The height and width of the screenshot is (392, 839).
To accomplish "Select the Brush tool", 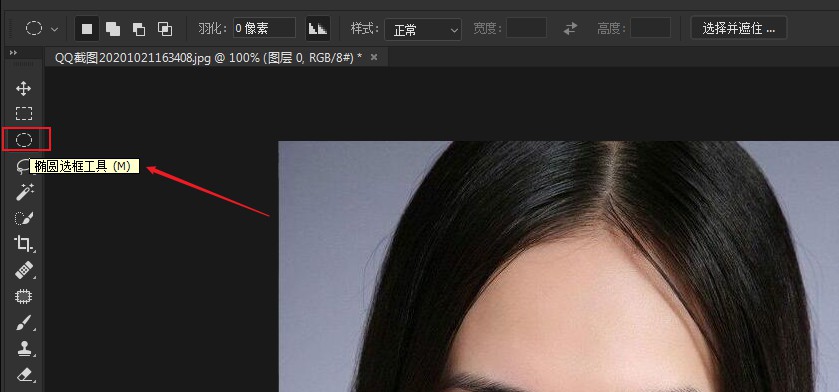I will click(x=24, y=322).
